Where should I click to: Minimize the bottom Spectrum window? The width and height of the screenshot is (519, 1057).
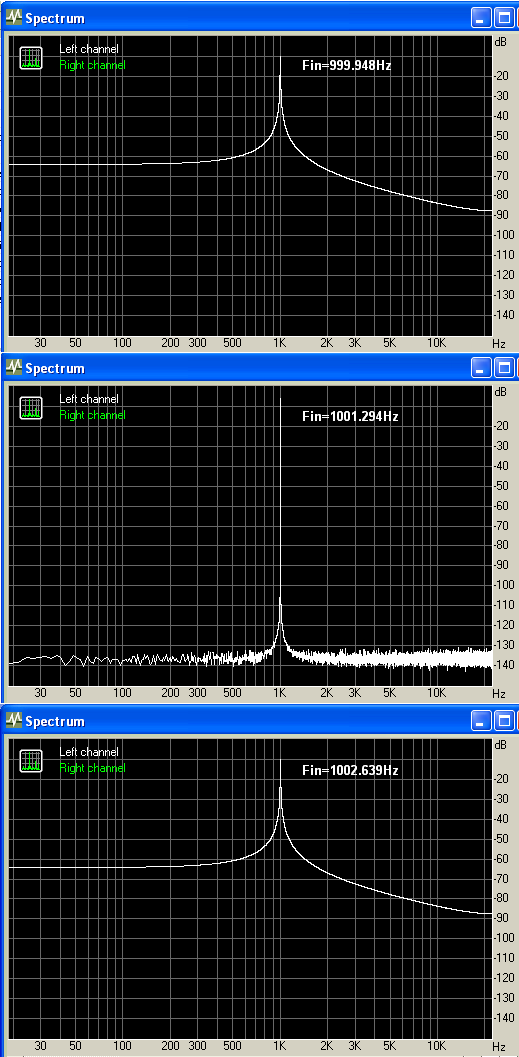click(481, 721)
